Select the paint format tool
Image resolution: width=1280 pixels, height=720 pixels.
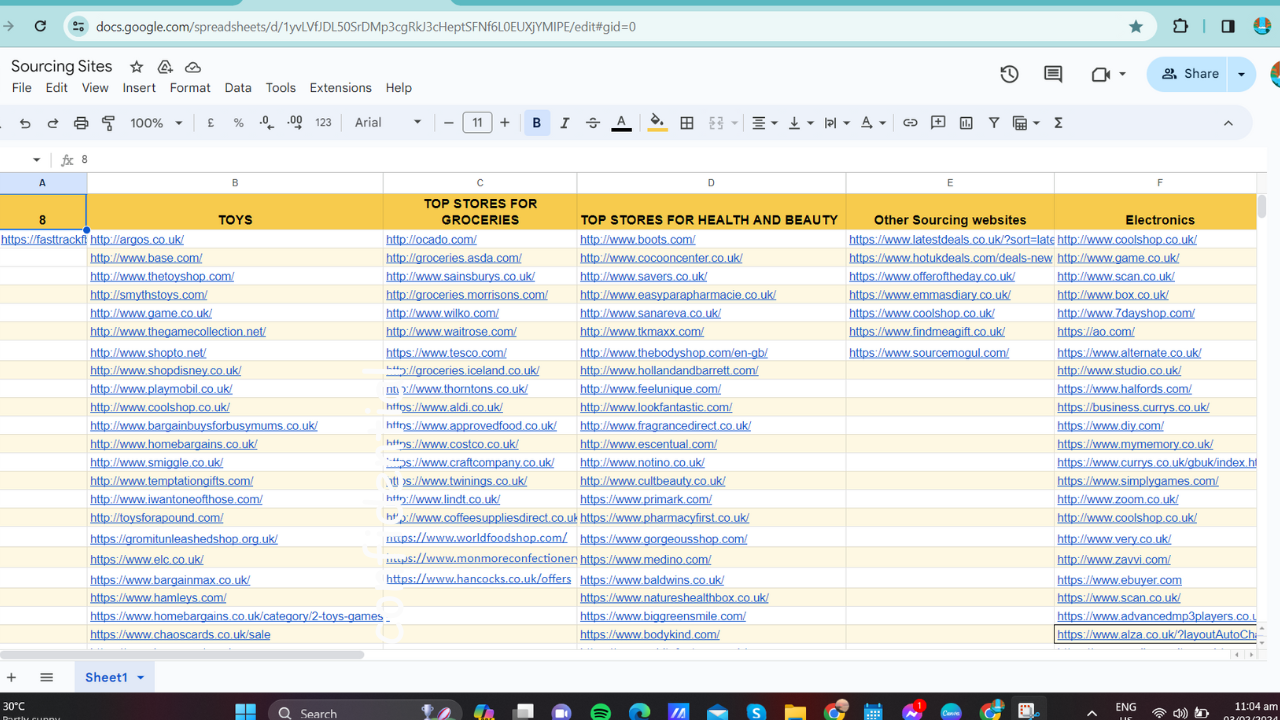click(109, 123)
